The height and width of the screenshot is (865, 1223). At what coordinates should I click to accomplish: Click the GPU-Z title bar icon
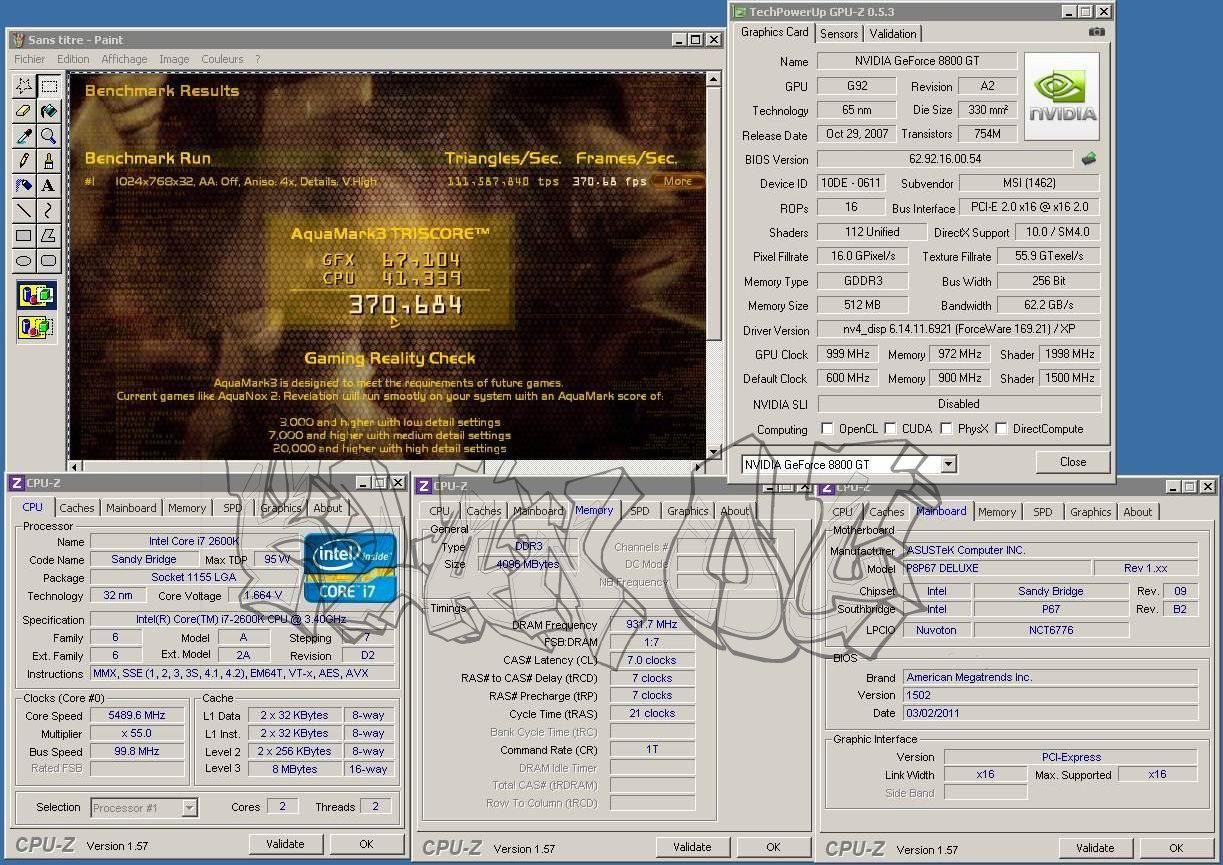coord(740,12)
